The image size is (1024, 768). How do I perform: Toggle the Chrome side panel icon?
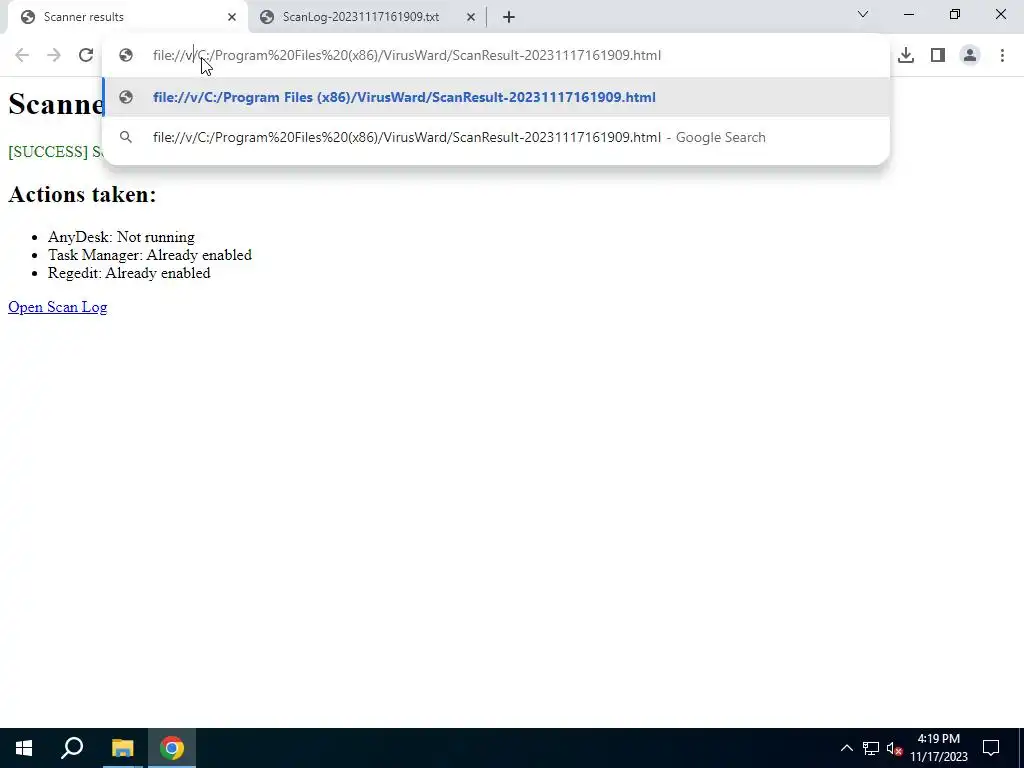click(938, 55)
